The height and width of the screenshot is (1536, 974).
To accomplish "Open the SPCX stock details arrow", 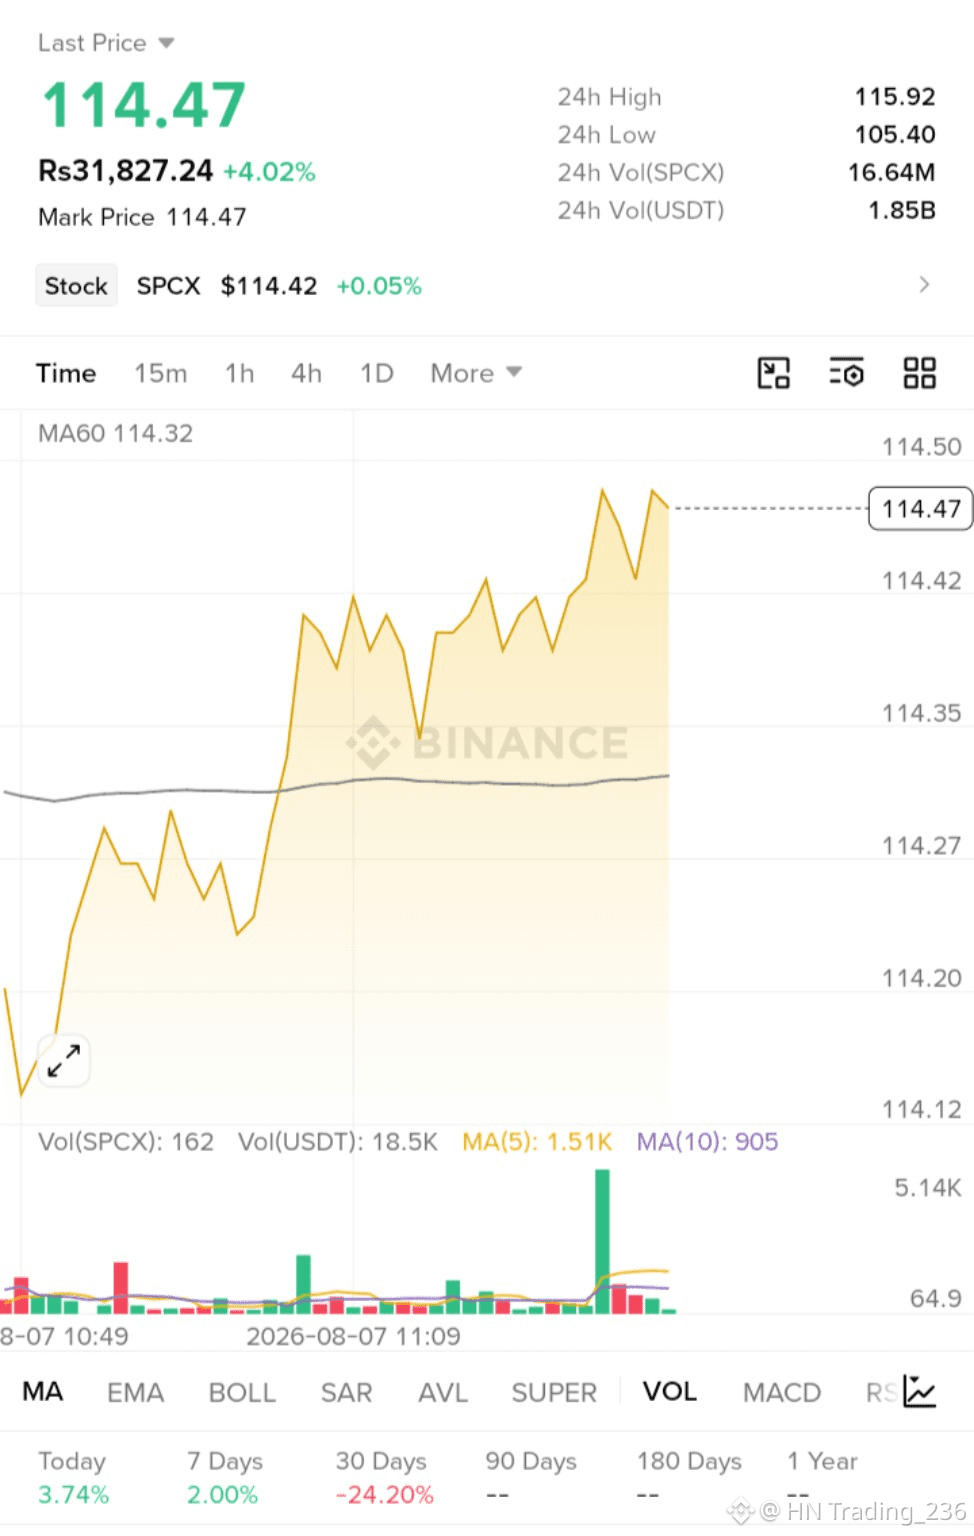I will [x=924, y=285].
